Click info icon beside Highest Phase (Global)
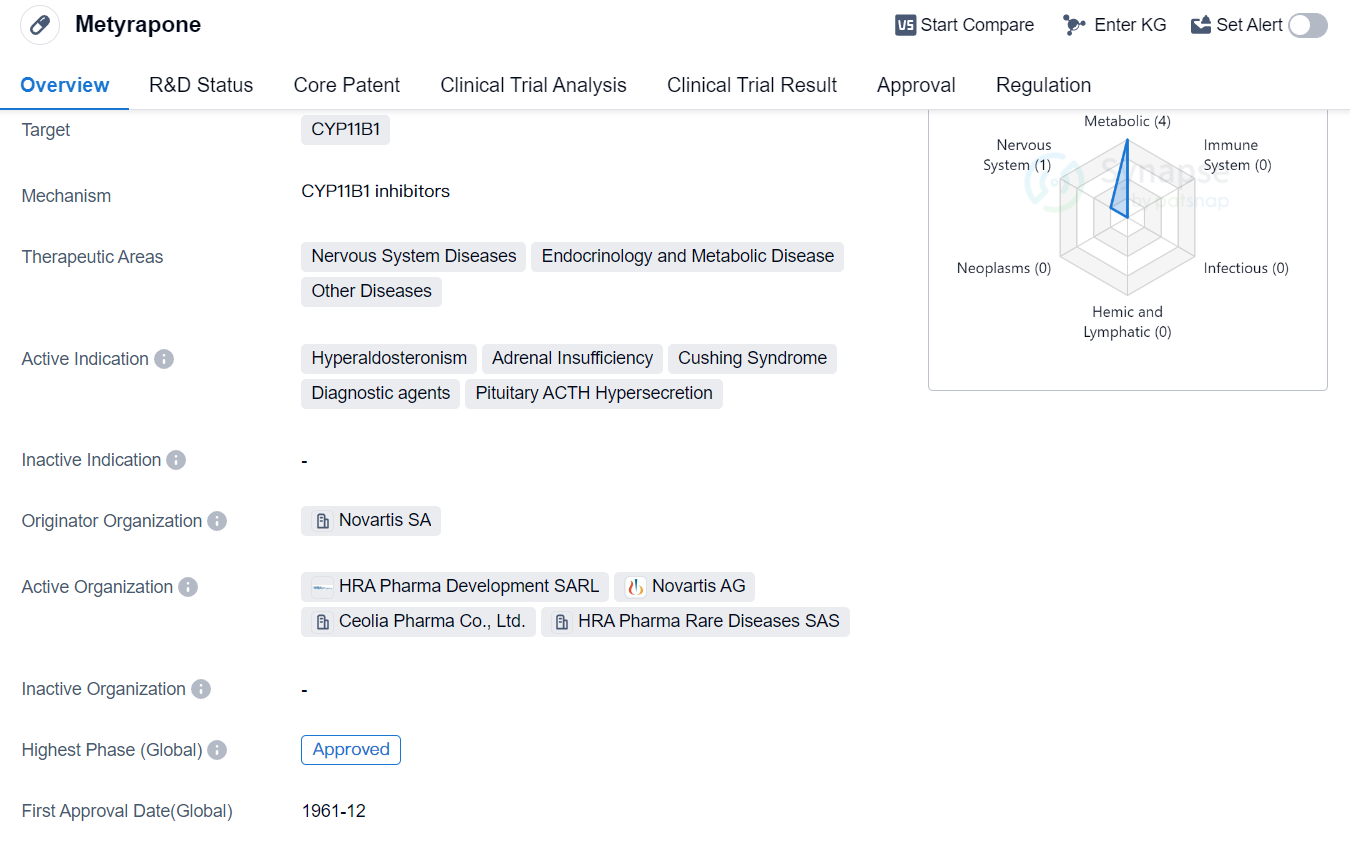The height and width of the screenshot is (845, 1350). (x=217, y=750)
